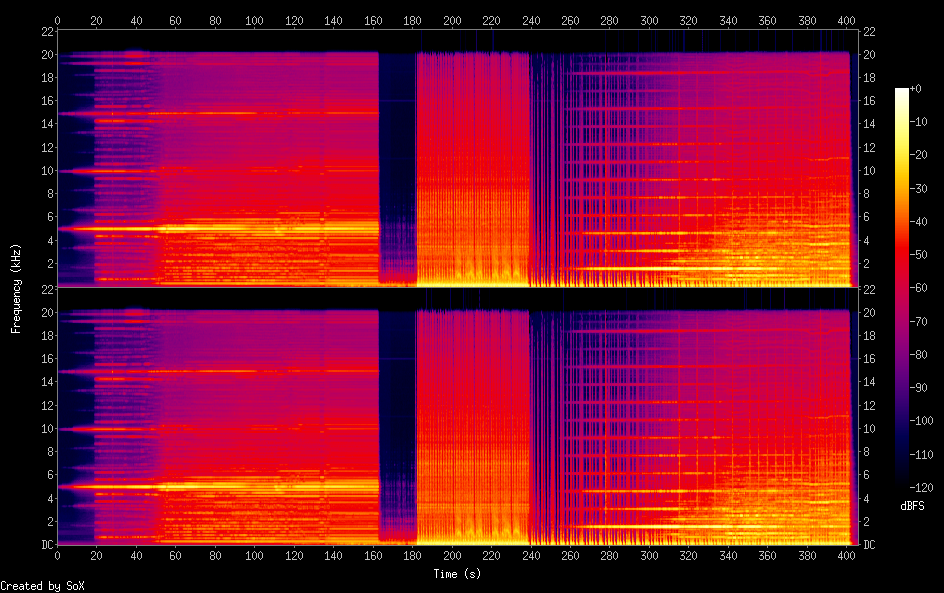Click the 300 tick on the bottom time axis
This screenshot has height=593, width=944.
tap(650, 555)
